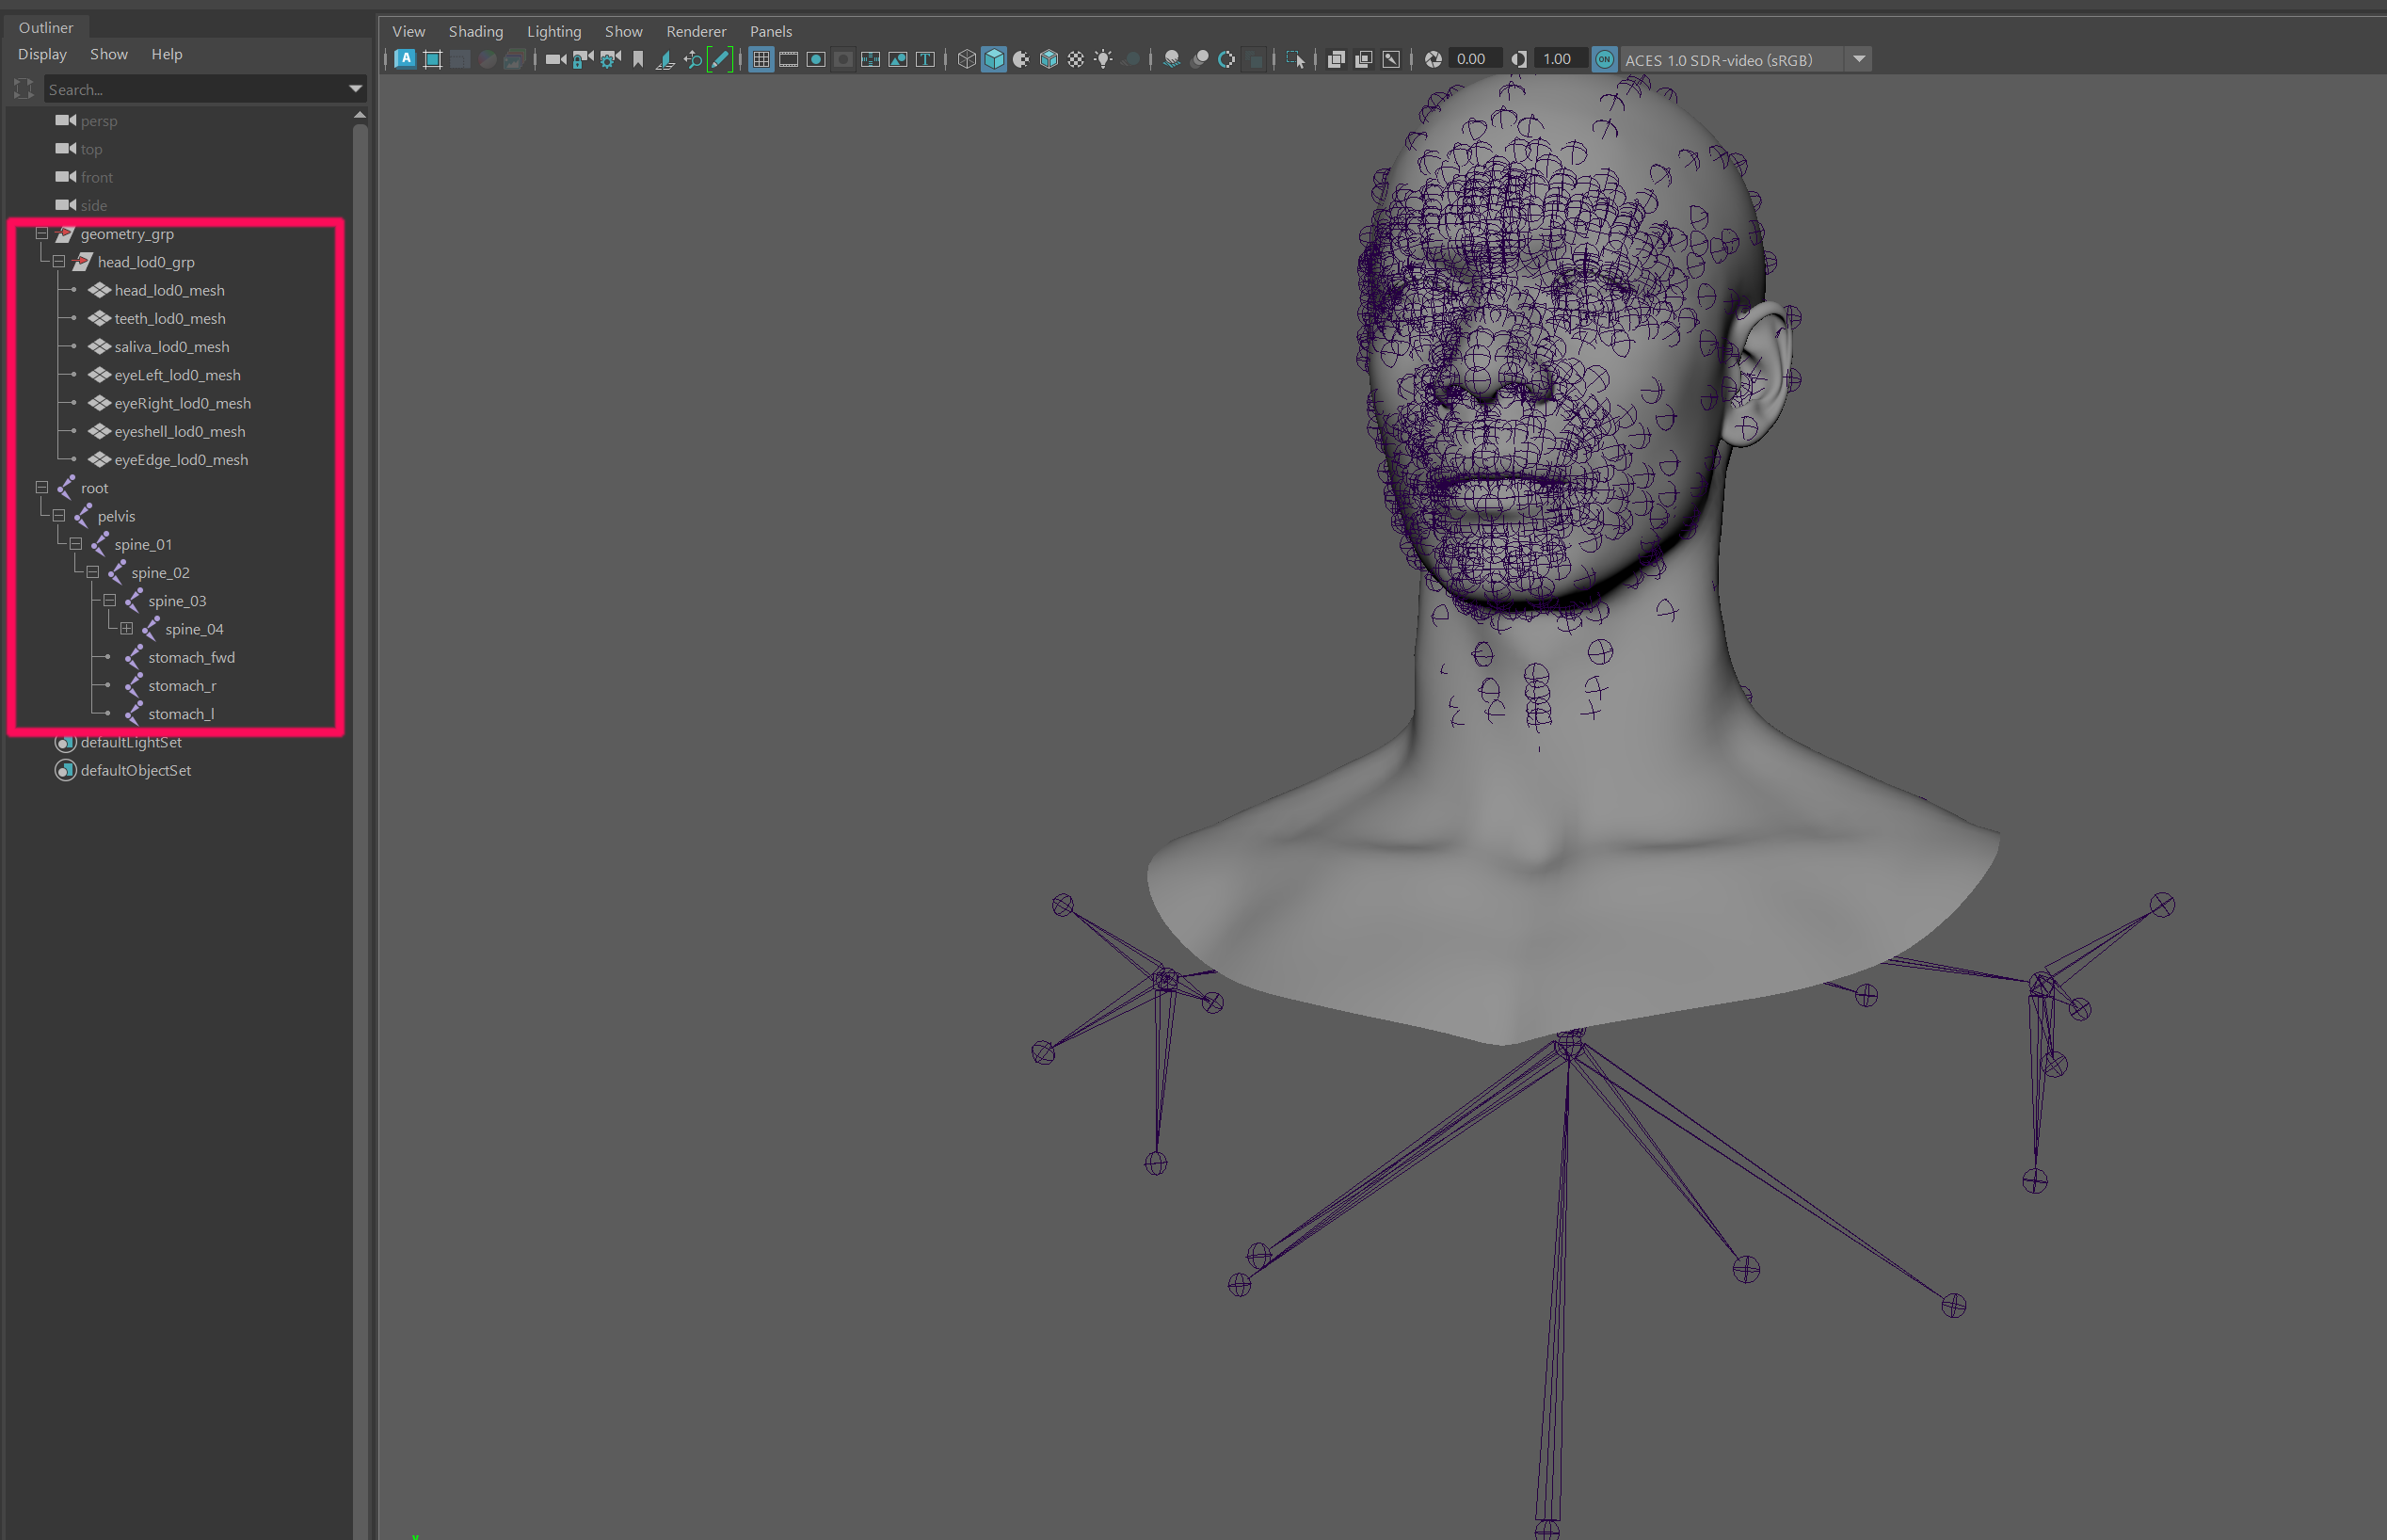This screenshot has width=2387, height=1540.
Task: Expand the spine_04 joint
Action: pos(127,629)
